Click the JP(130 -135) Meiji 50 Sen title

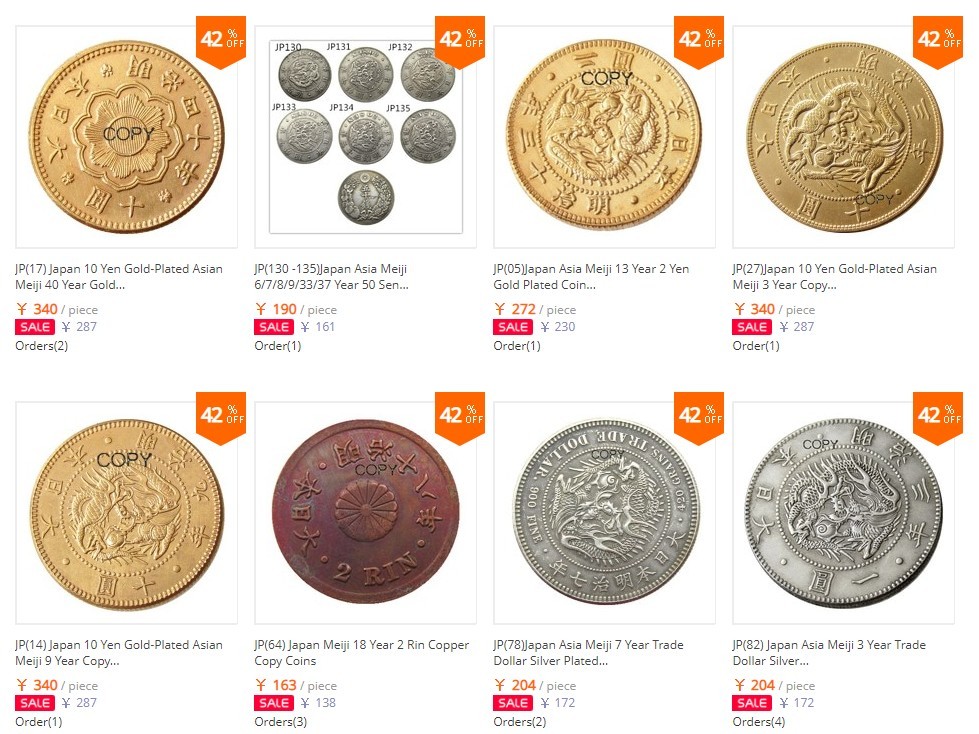(x=331, y=277)
